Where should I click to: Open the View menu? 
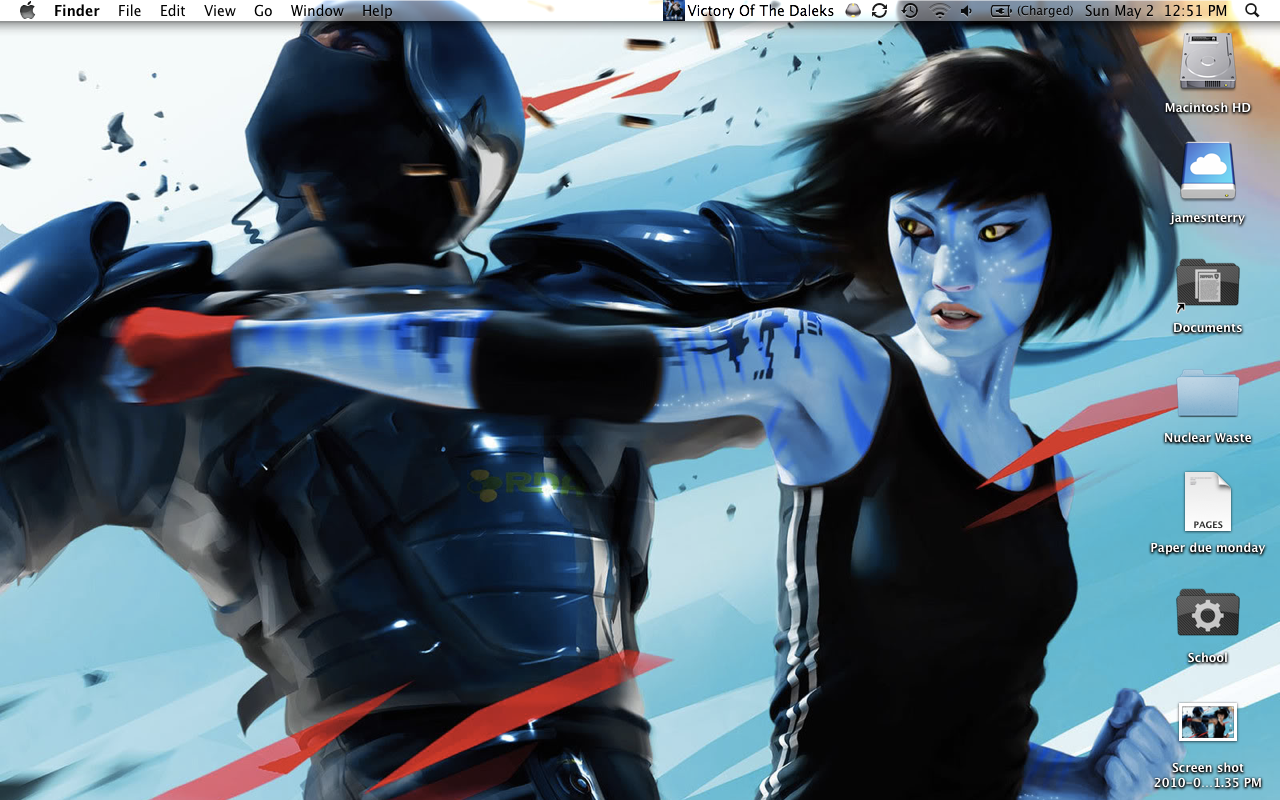point(220,11)
